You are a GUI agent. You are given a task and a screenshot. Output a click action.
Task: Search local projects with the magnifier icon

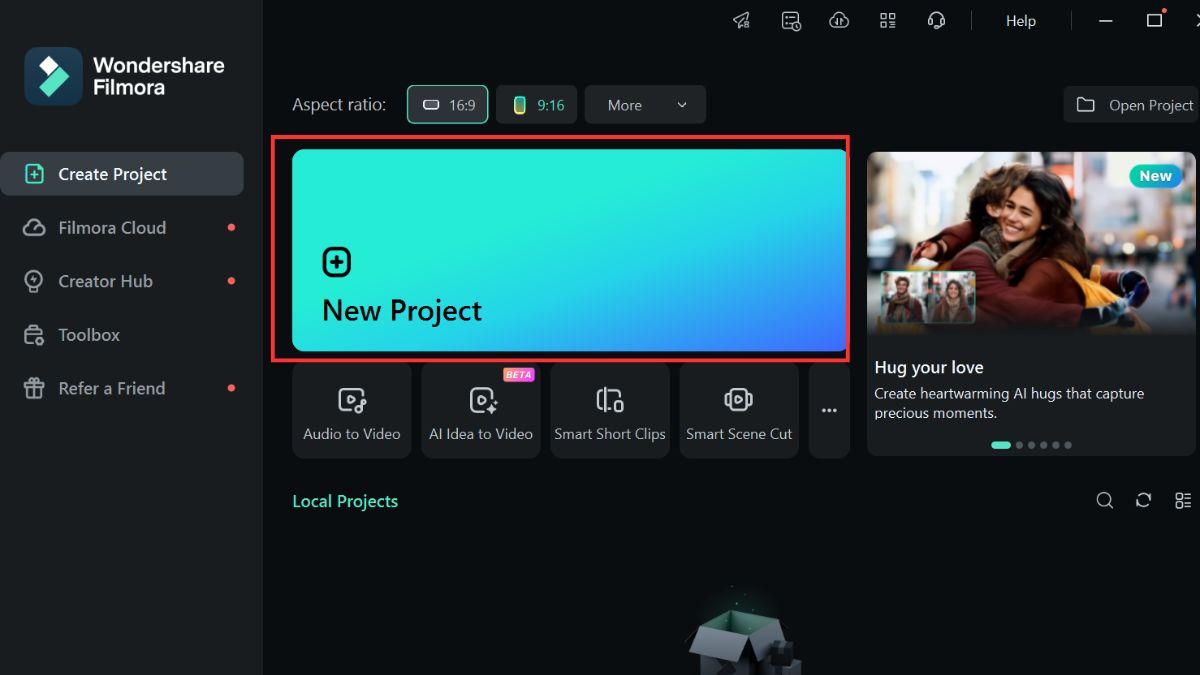(1105, 501)
